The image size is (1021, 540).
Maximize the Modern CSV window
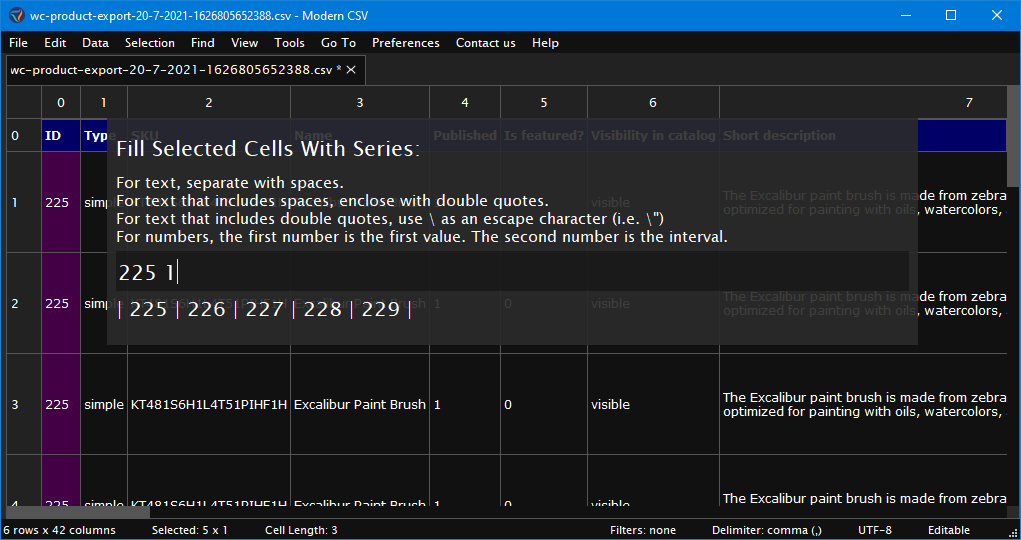coord(951,15)
